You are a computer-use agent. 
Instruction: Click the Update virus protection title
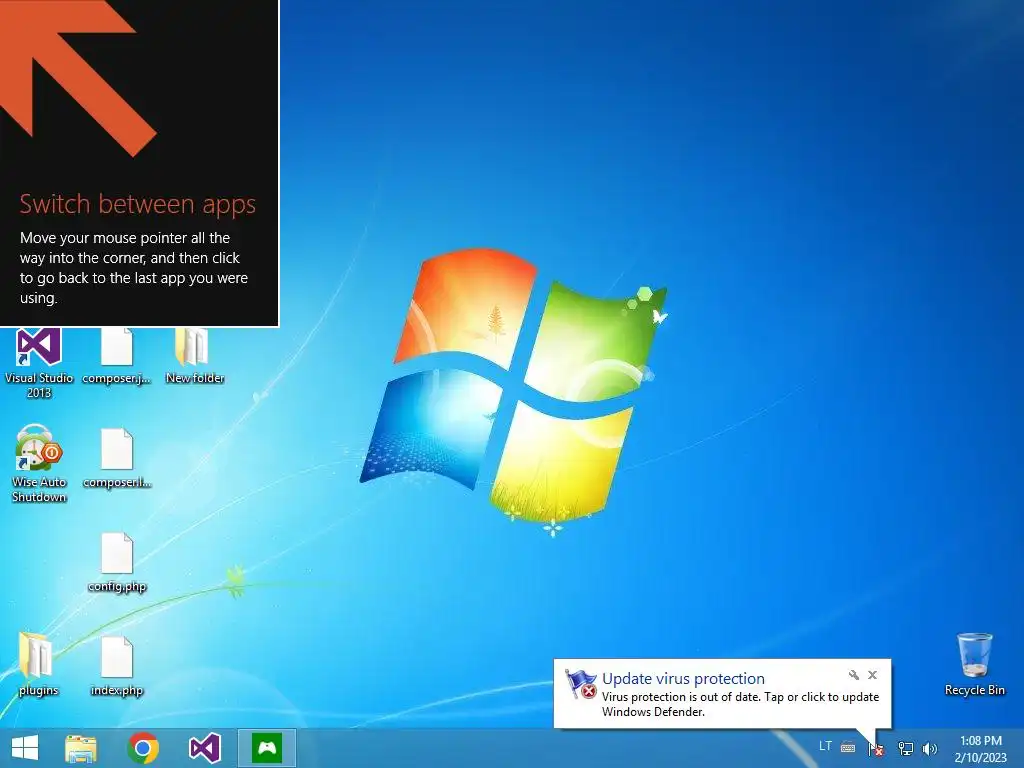pyautogui.click(x=683, y=679)
